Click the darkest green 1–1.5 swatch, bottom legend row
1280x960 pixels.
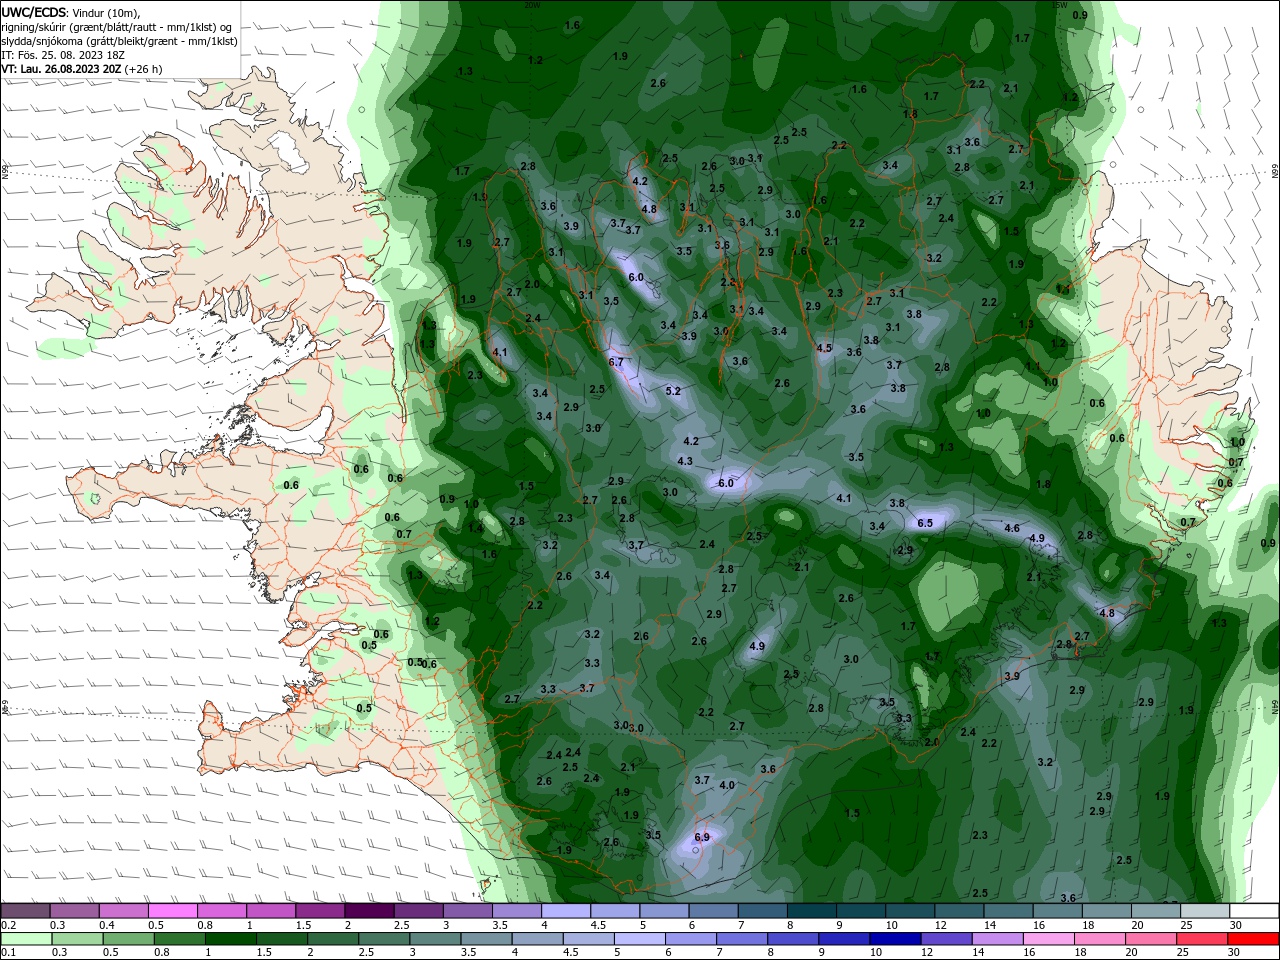click(231, 939)
